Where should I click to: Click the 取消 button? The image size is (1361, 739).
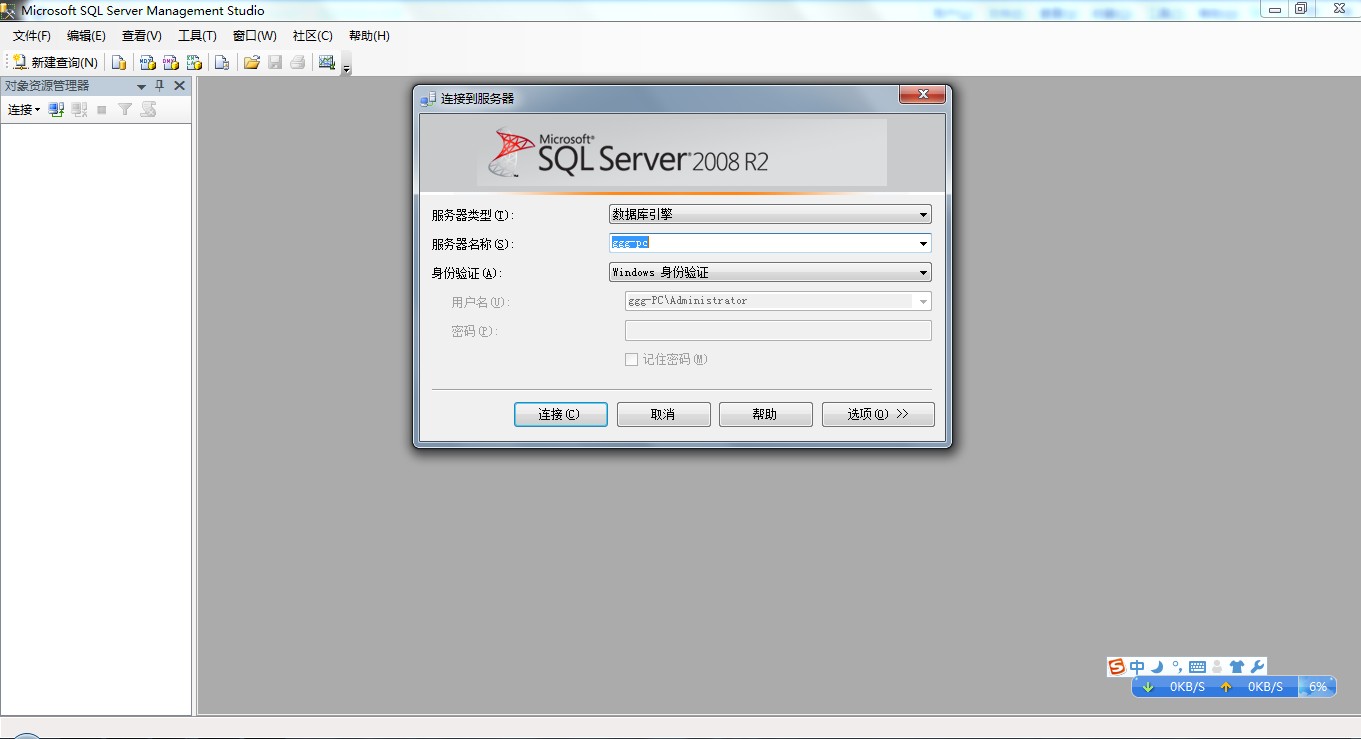664,414
